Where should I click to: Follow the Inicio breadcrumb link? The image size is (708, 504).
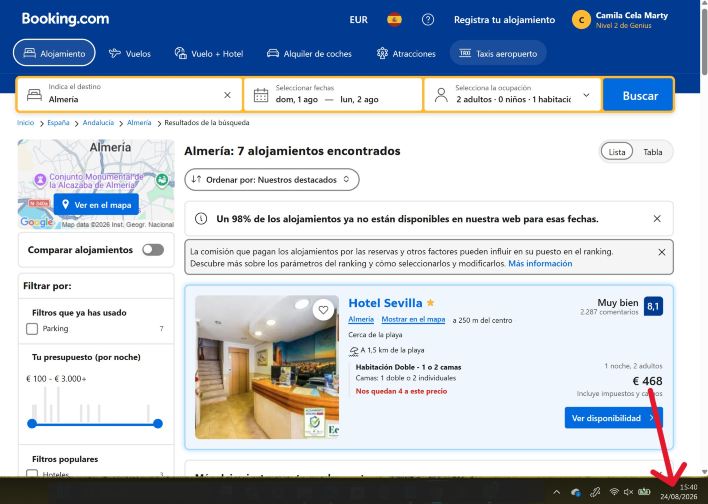pos(25,122)
